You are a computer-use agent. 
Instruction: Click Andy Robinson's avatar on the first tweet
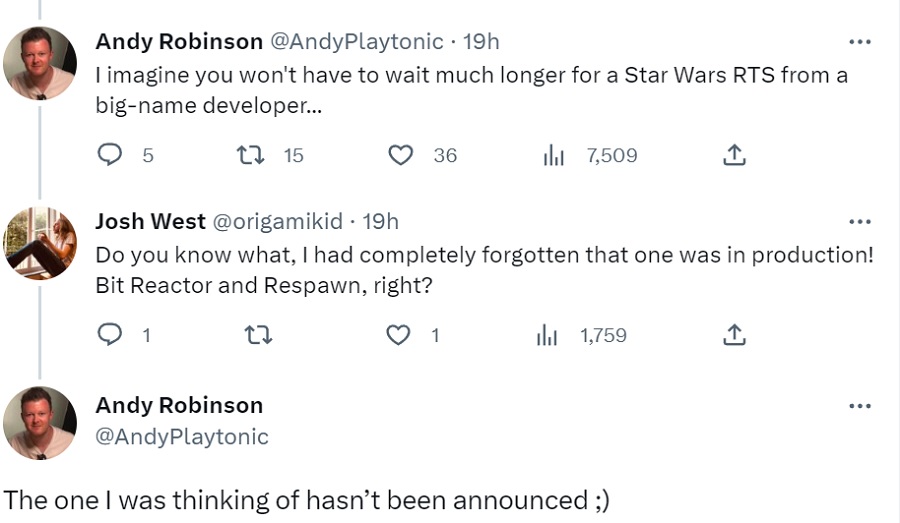click(x=40, y=63)
